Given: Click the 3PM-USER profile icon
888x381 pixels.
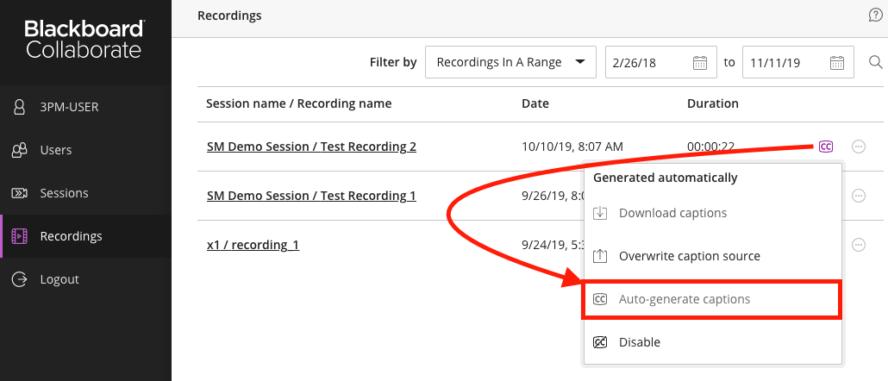Looking at the screenshot, I should point(20,107).
